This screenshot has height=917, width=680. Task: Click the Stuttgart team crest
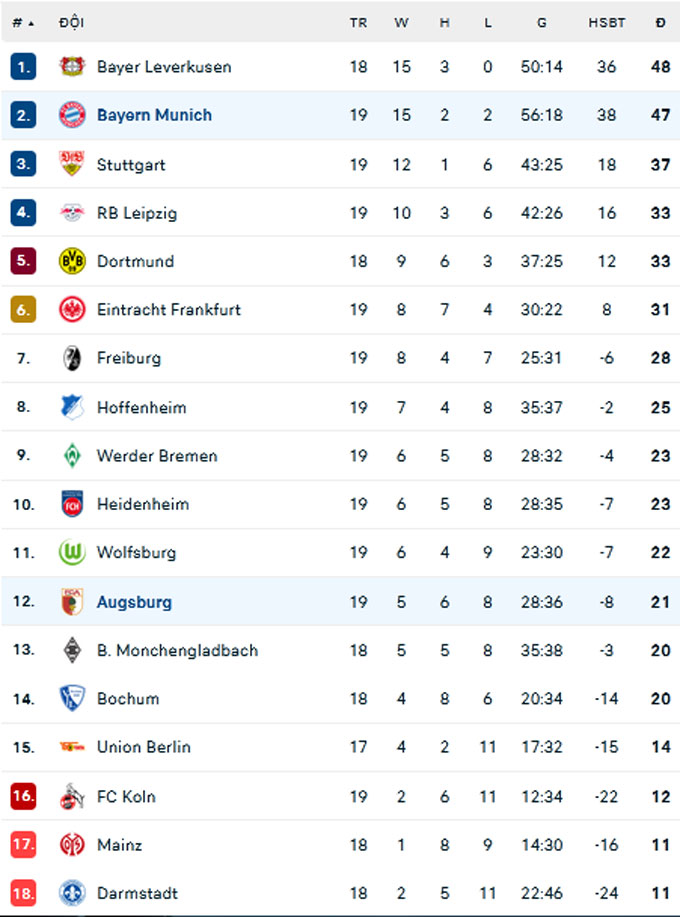click(x=72, y=163)
